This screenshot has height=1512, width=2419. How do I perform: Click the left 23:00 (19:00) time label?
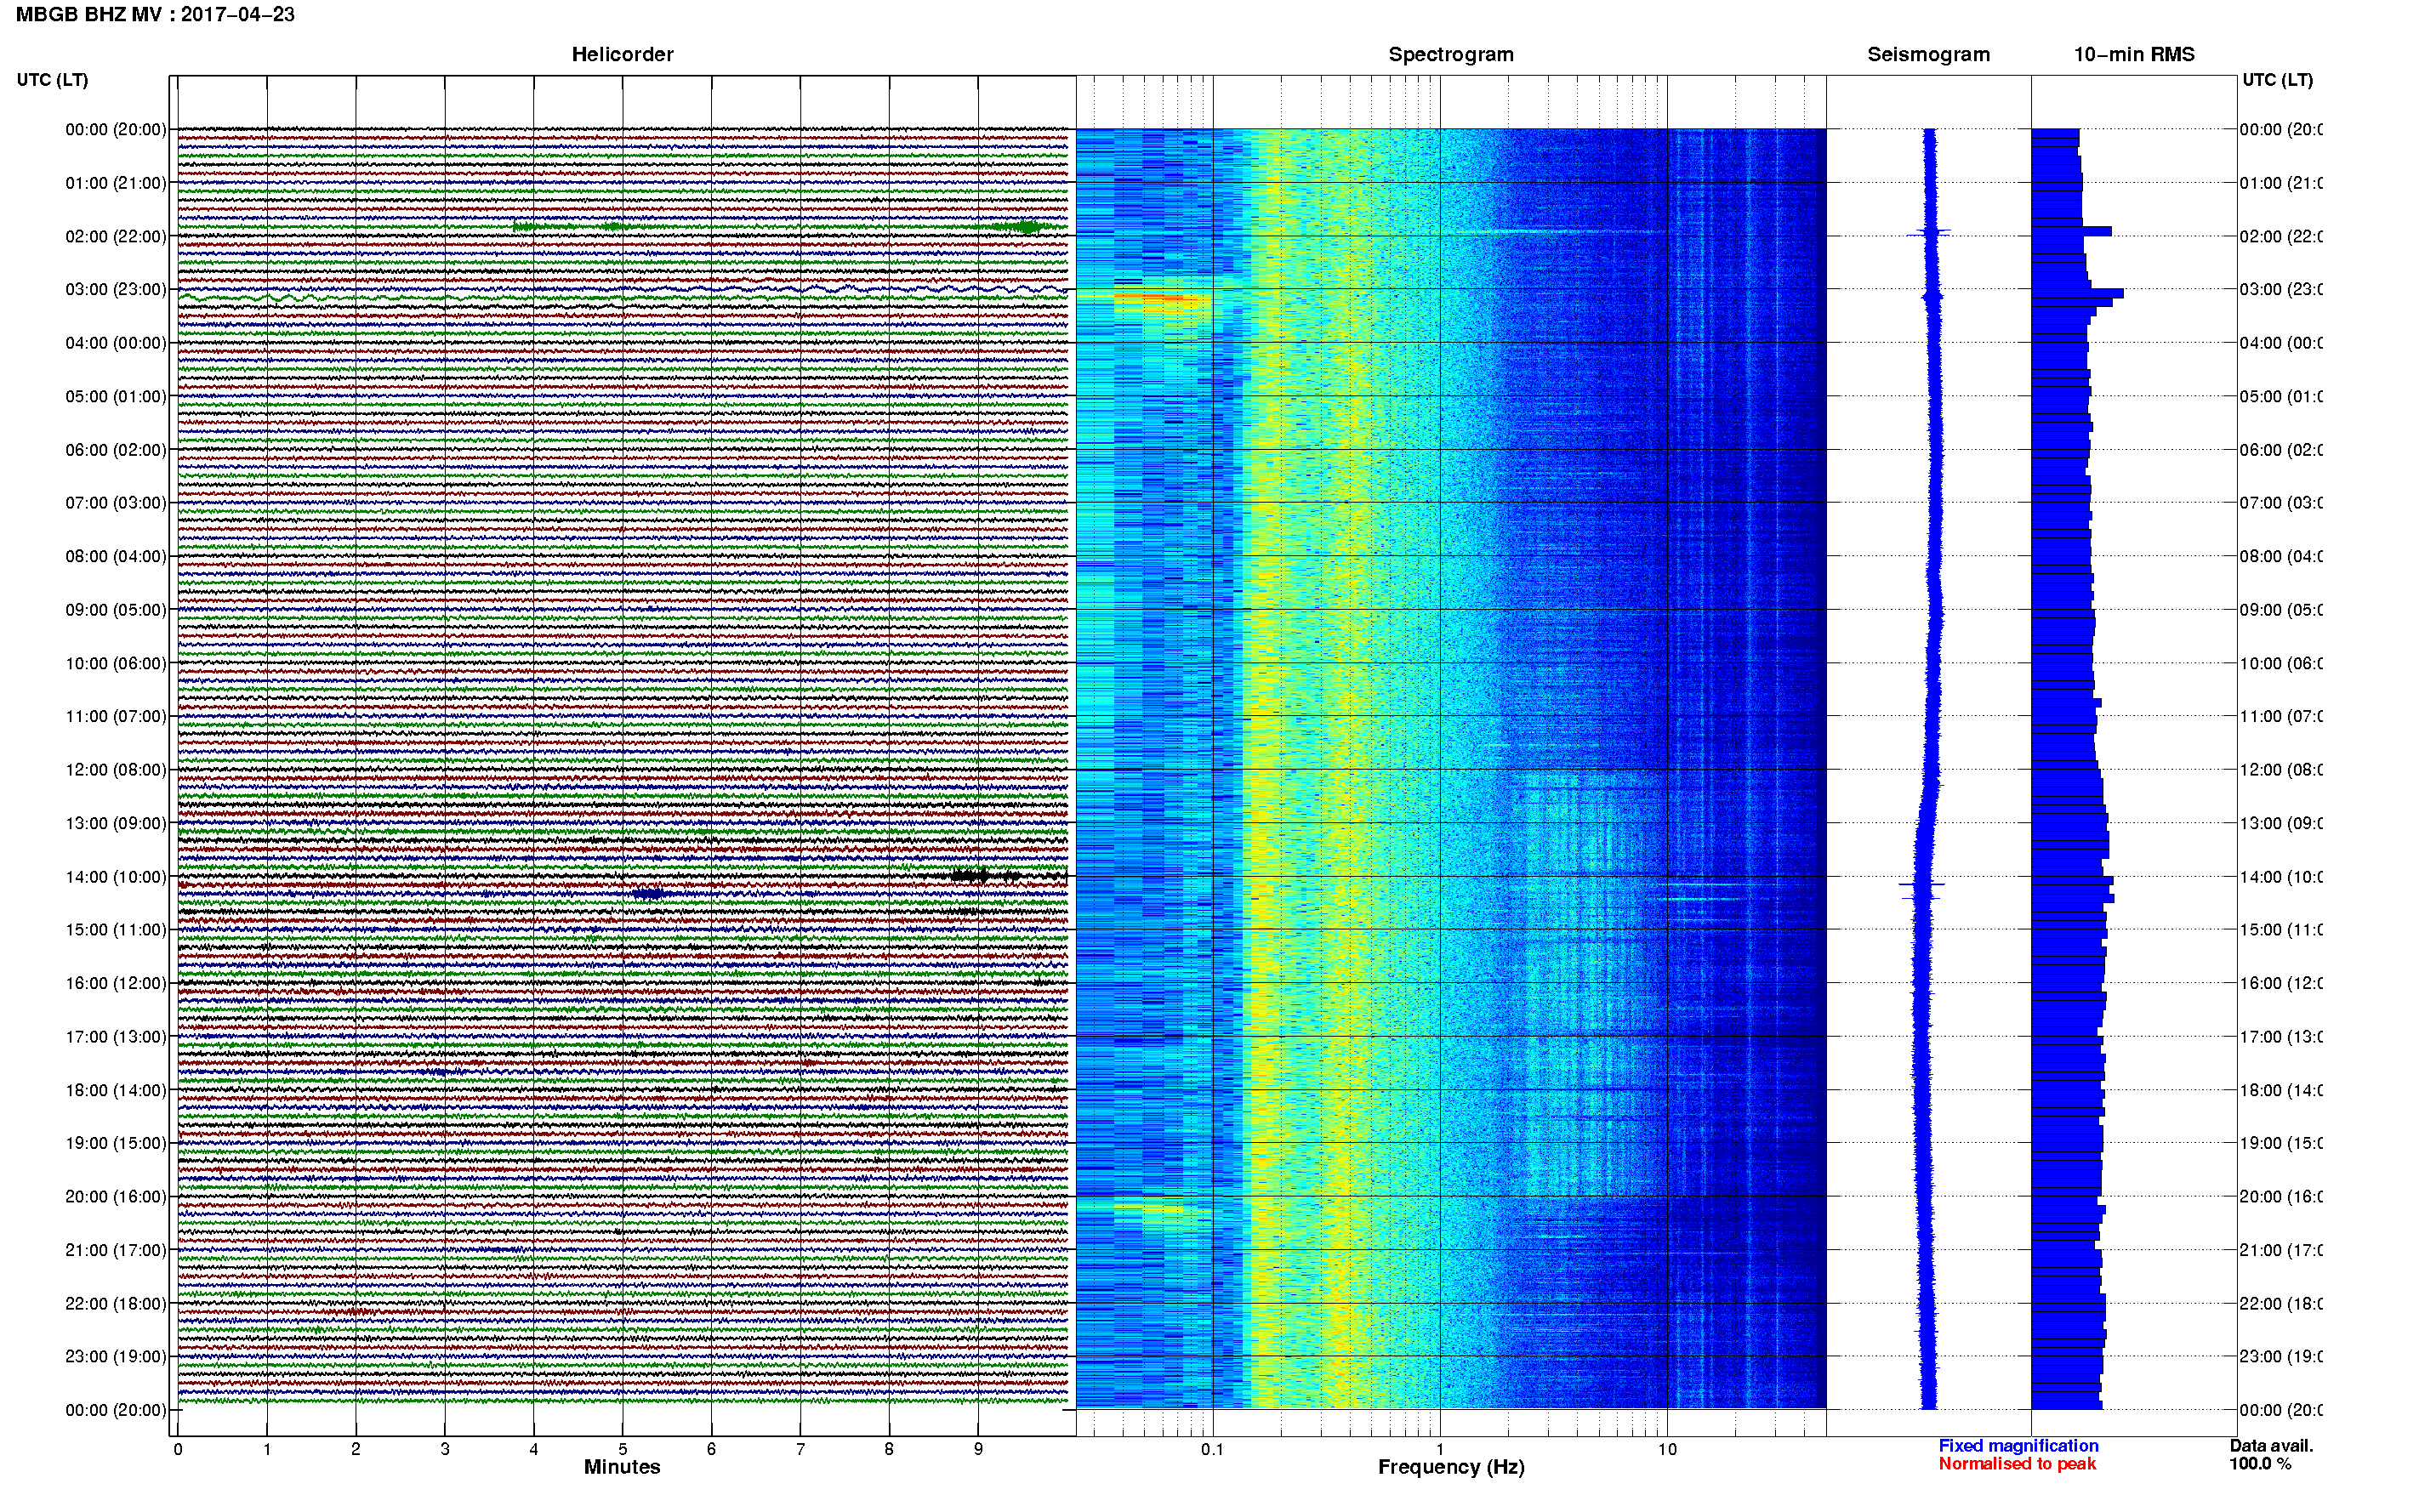[x=116, y=1357]
